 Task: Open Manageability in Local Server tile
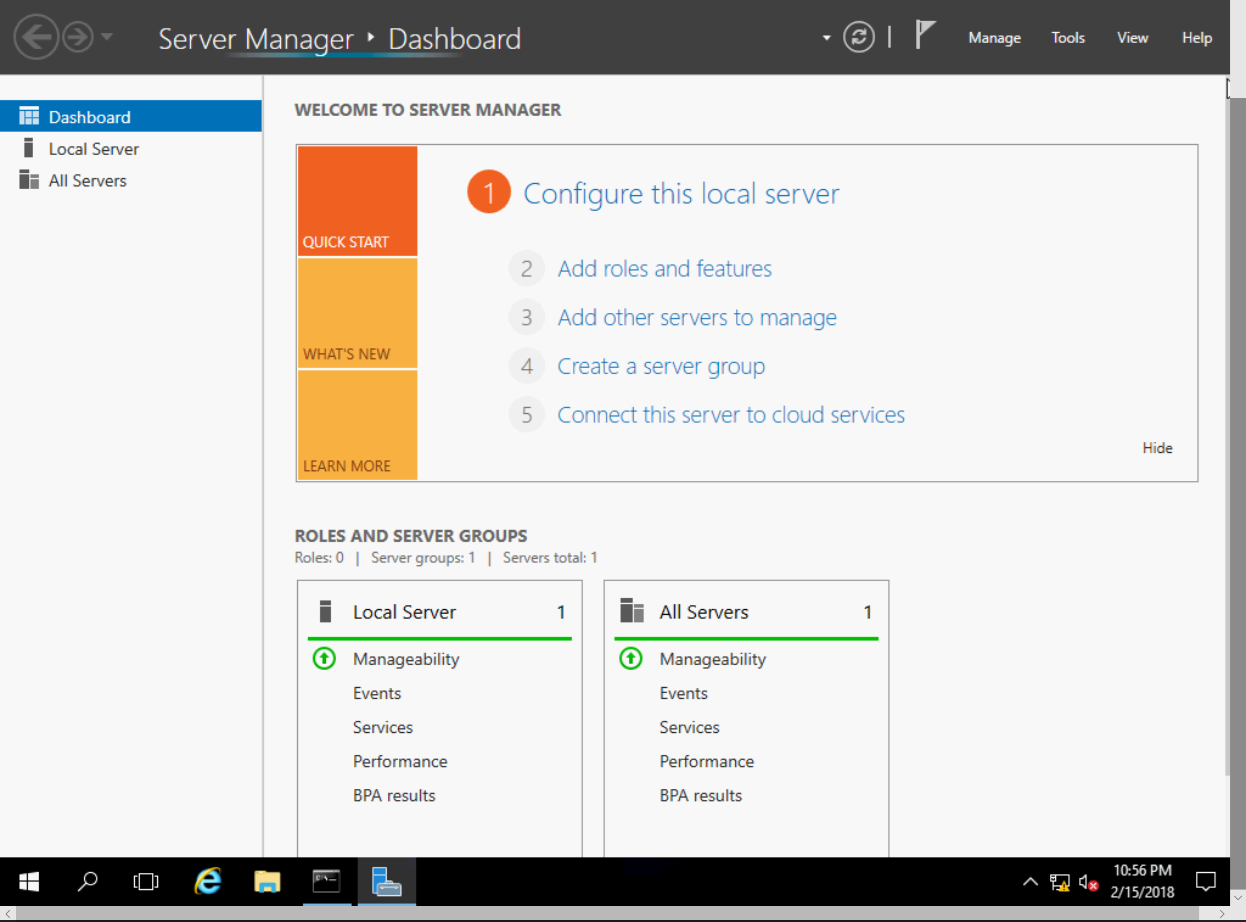[406, 659]
